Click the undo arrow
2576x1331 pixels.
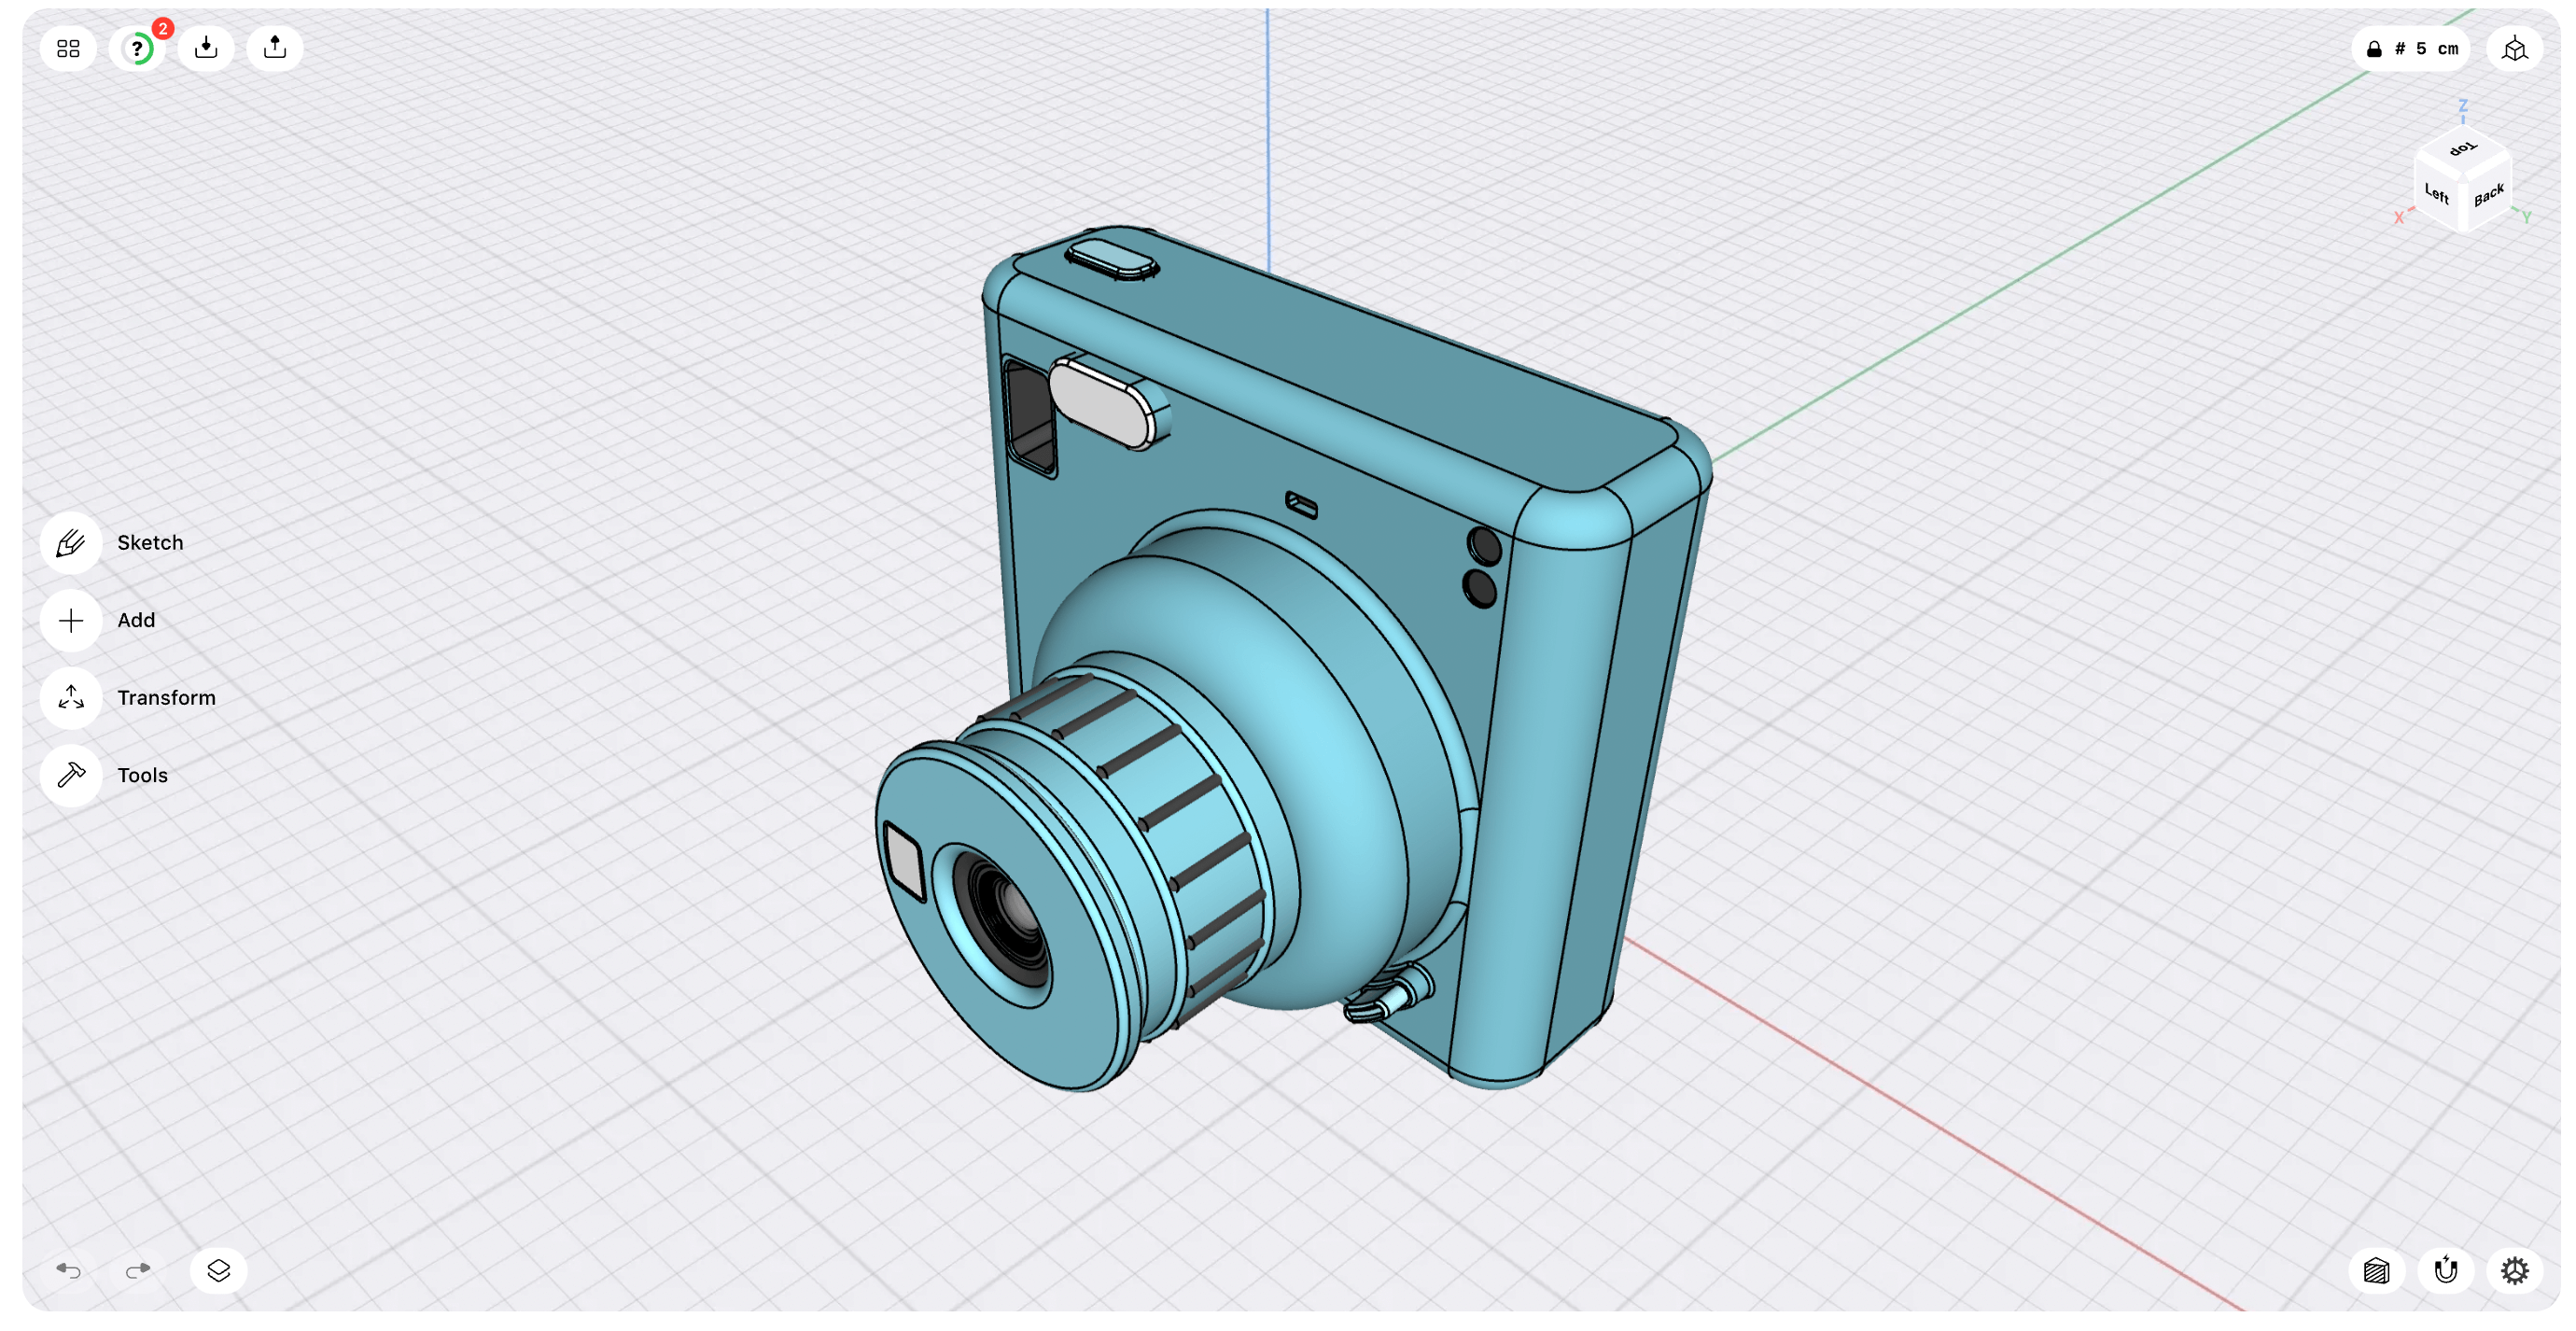tap(68, 1271)
